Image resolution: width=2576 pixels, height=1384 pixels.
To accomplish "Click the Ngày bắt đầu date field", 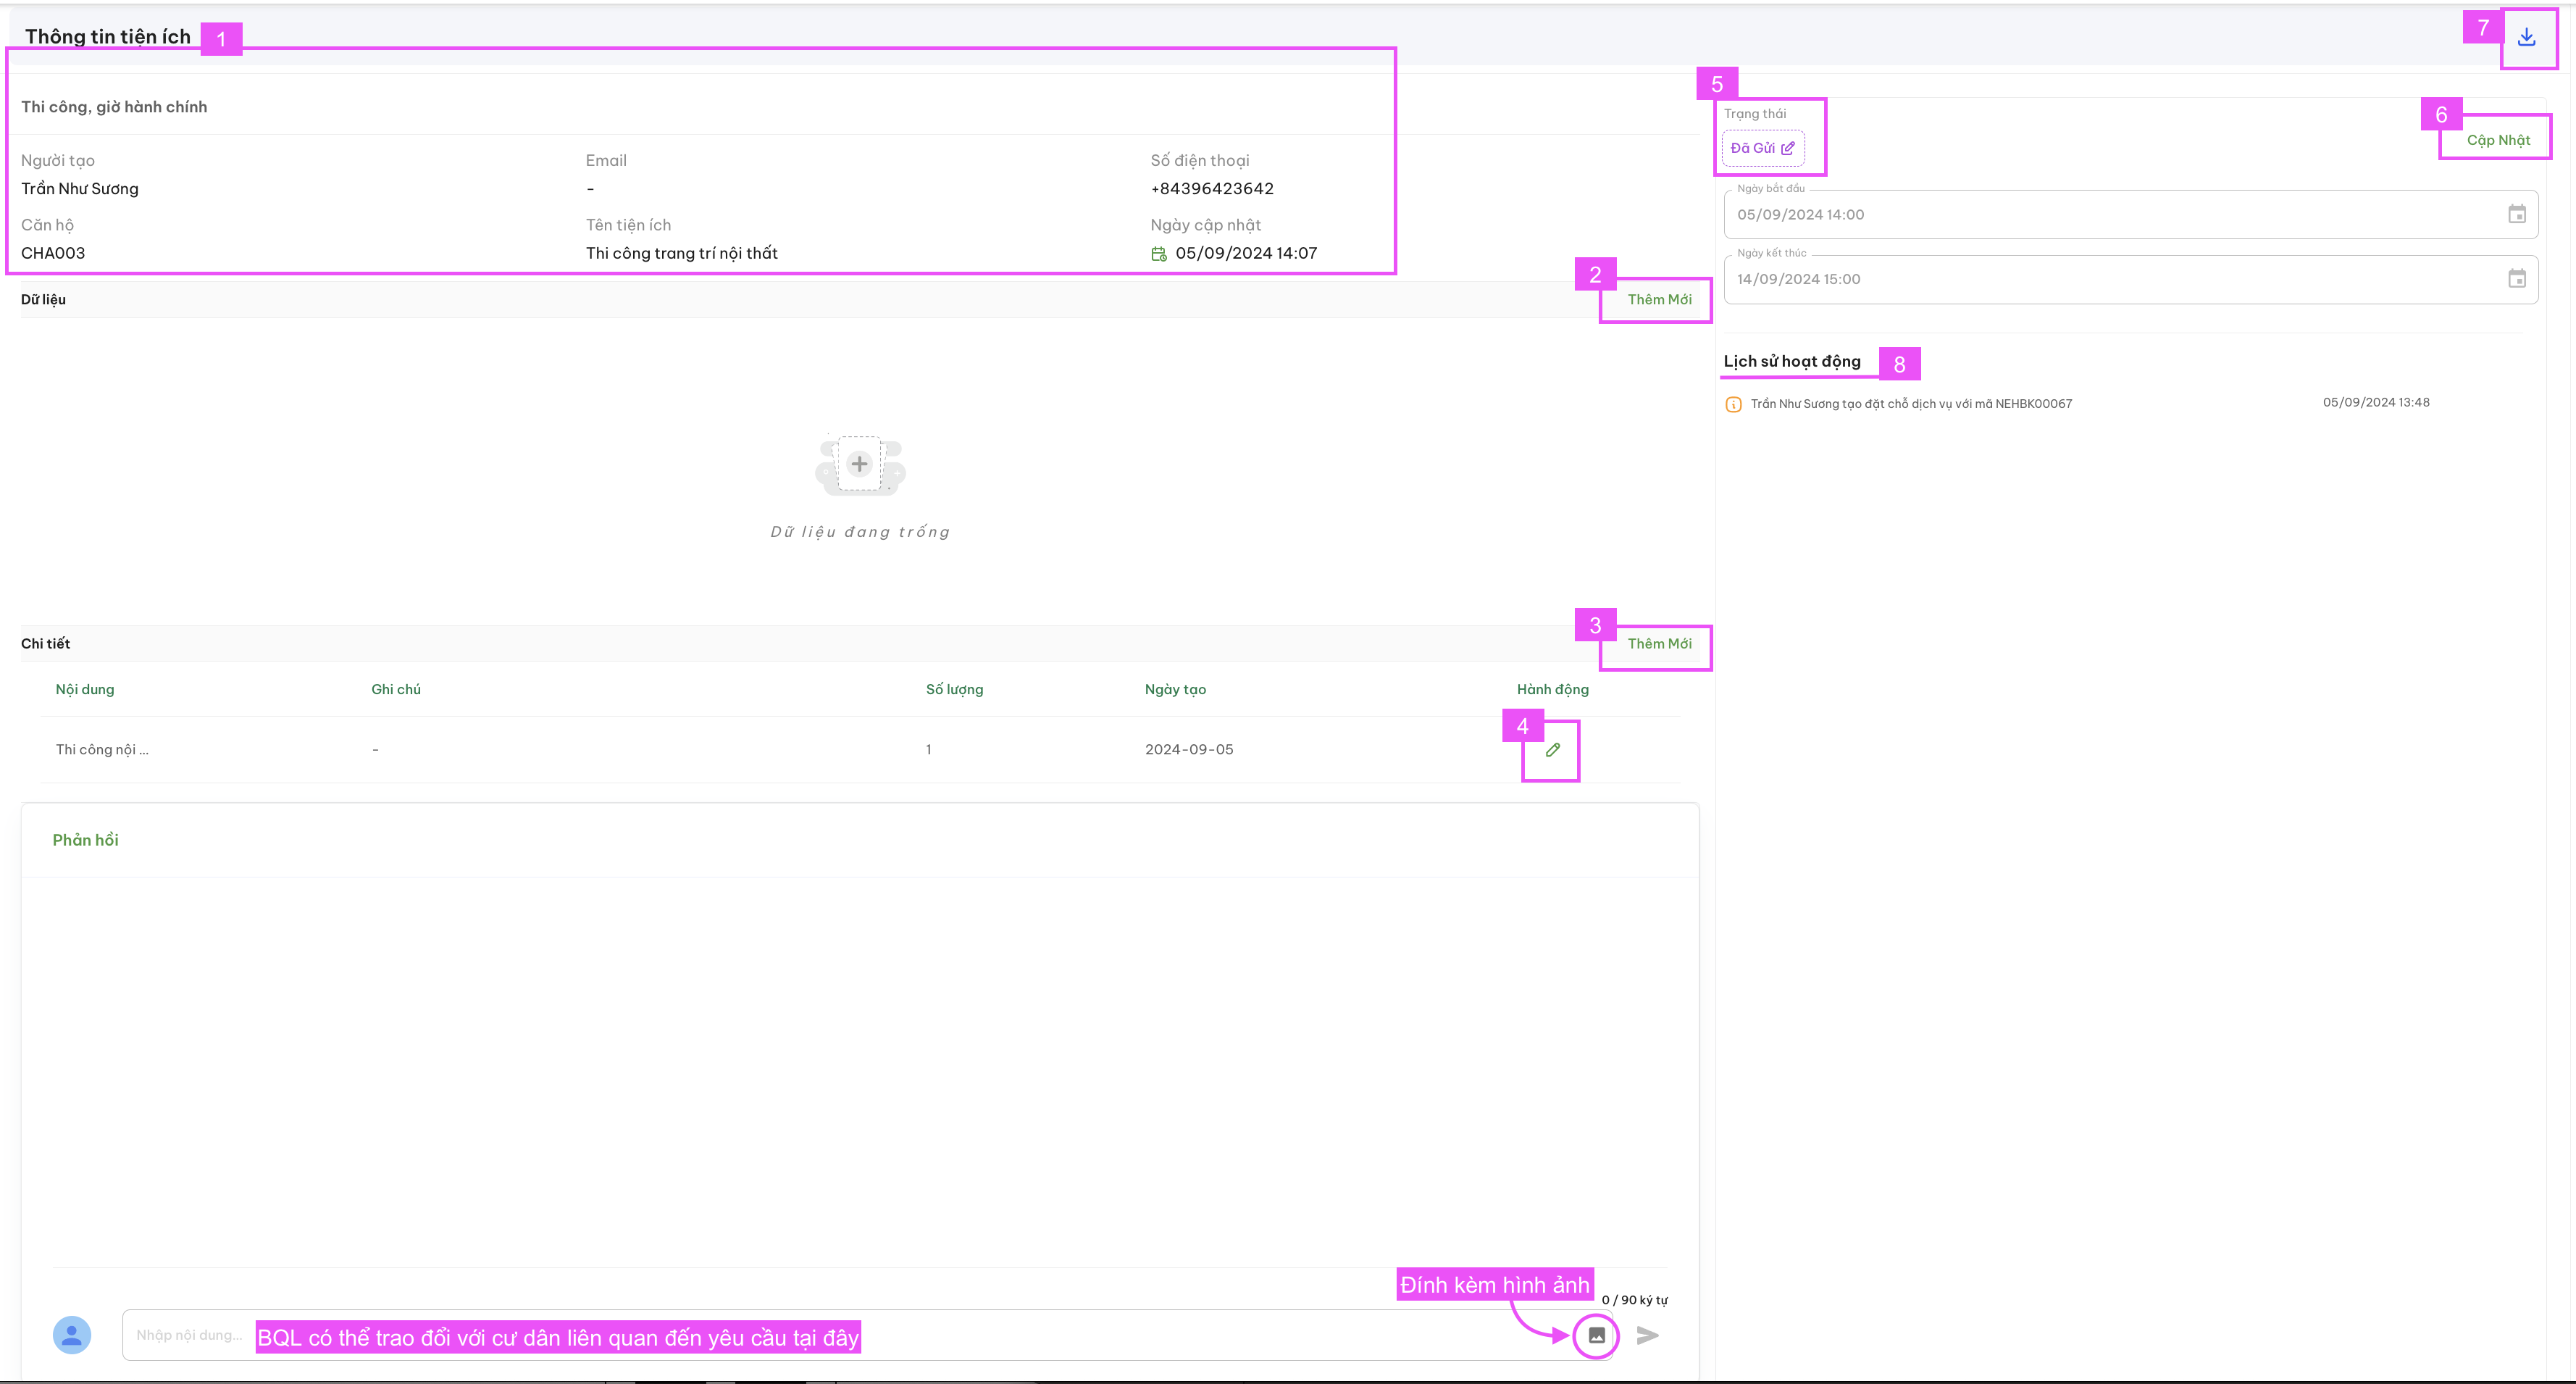I will (2130, 214).
